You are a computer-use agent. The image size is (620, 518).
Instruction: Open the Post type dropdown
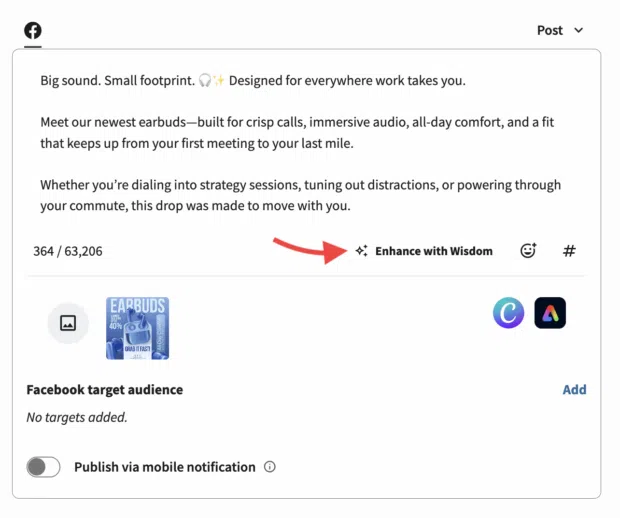(x=560, y=30)
